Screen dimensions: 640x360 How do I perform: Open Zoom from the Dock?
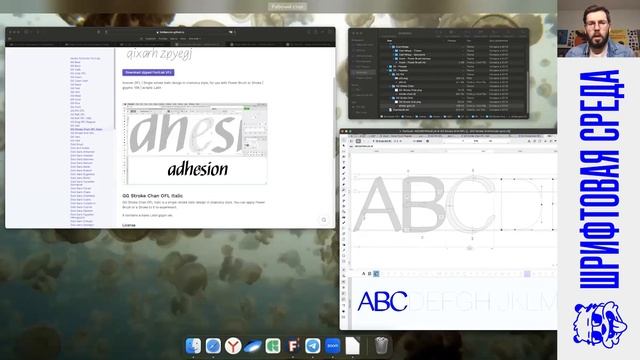[x=333, y=346]
